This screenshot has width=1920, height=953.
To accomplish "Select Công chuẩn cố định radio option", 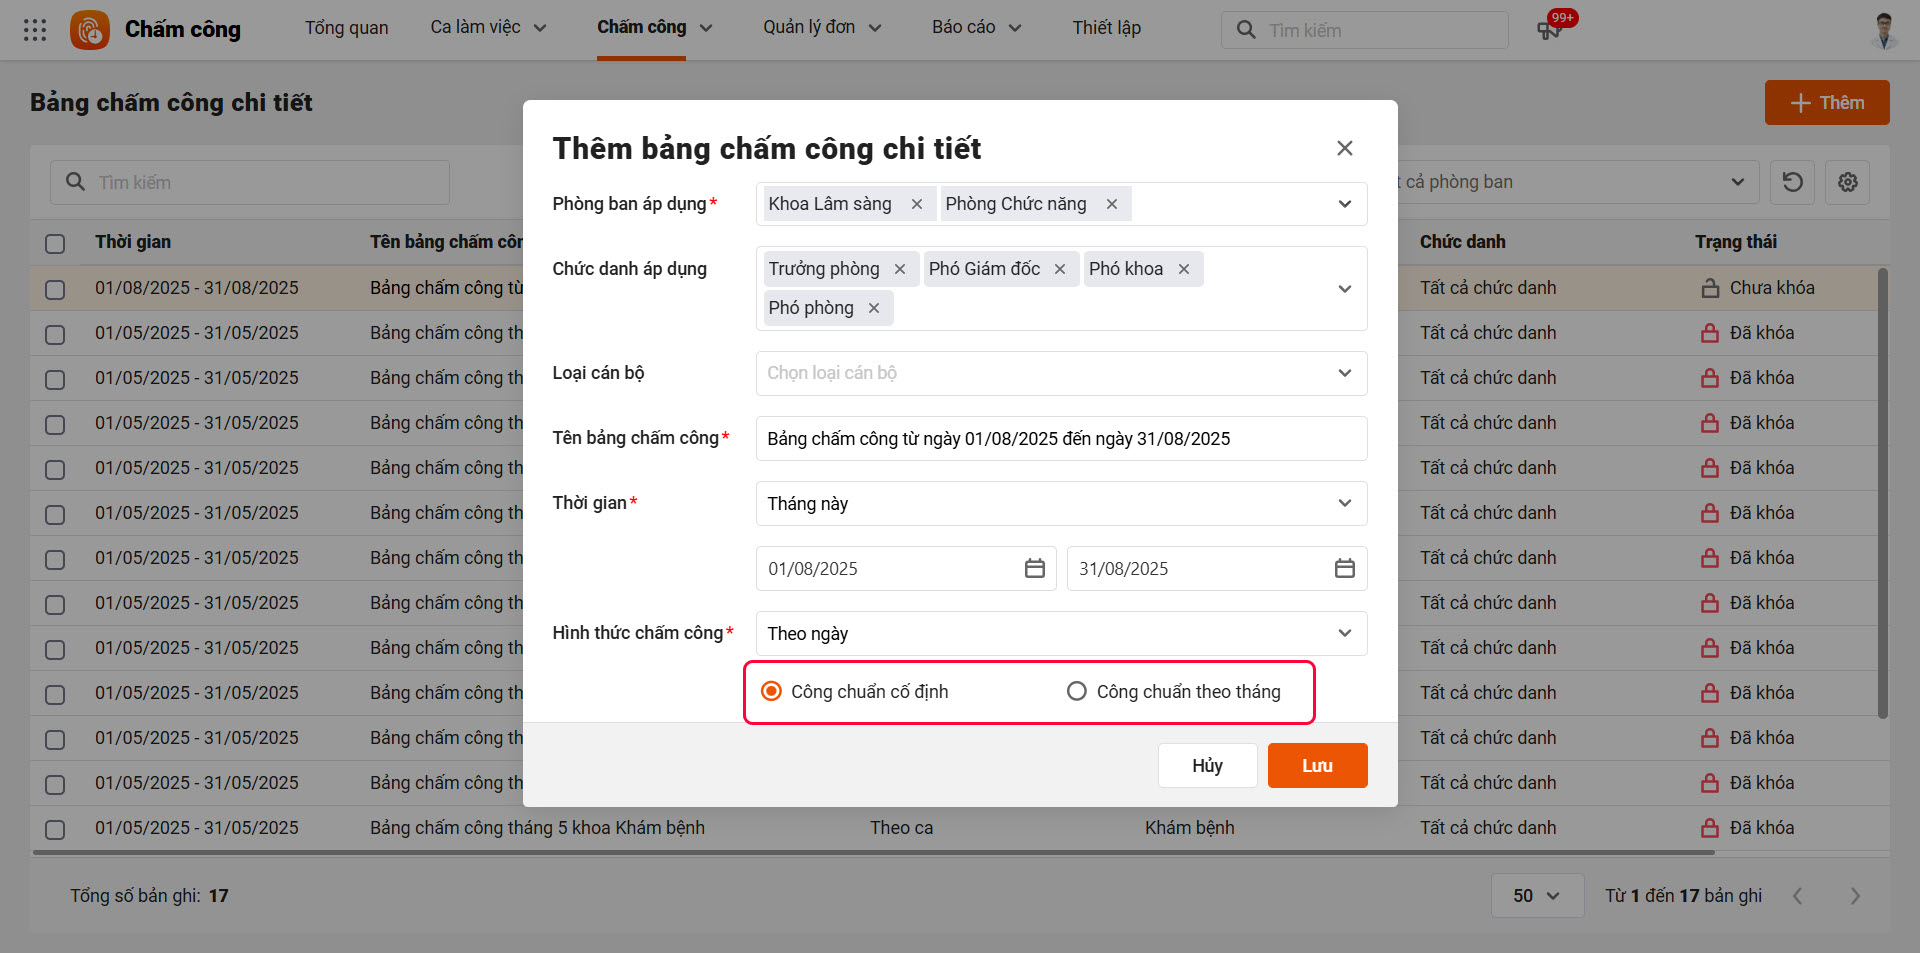I will pos(771,692).
